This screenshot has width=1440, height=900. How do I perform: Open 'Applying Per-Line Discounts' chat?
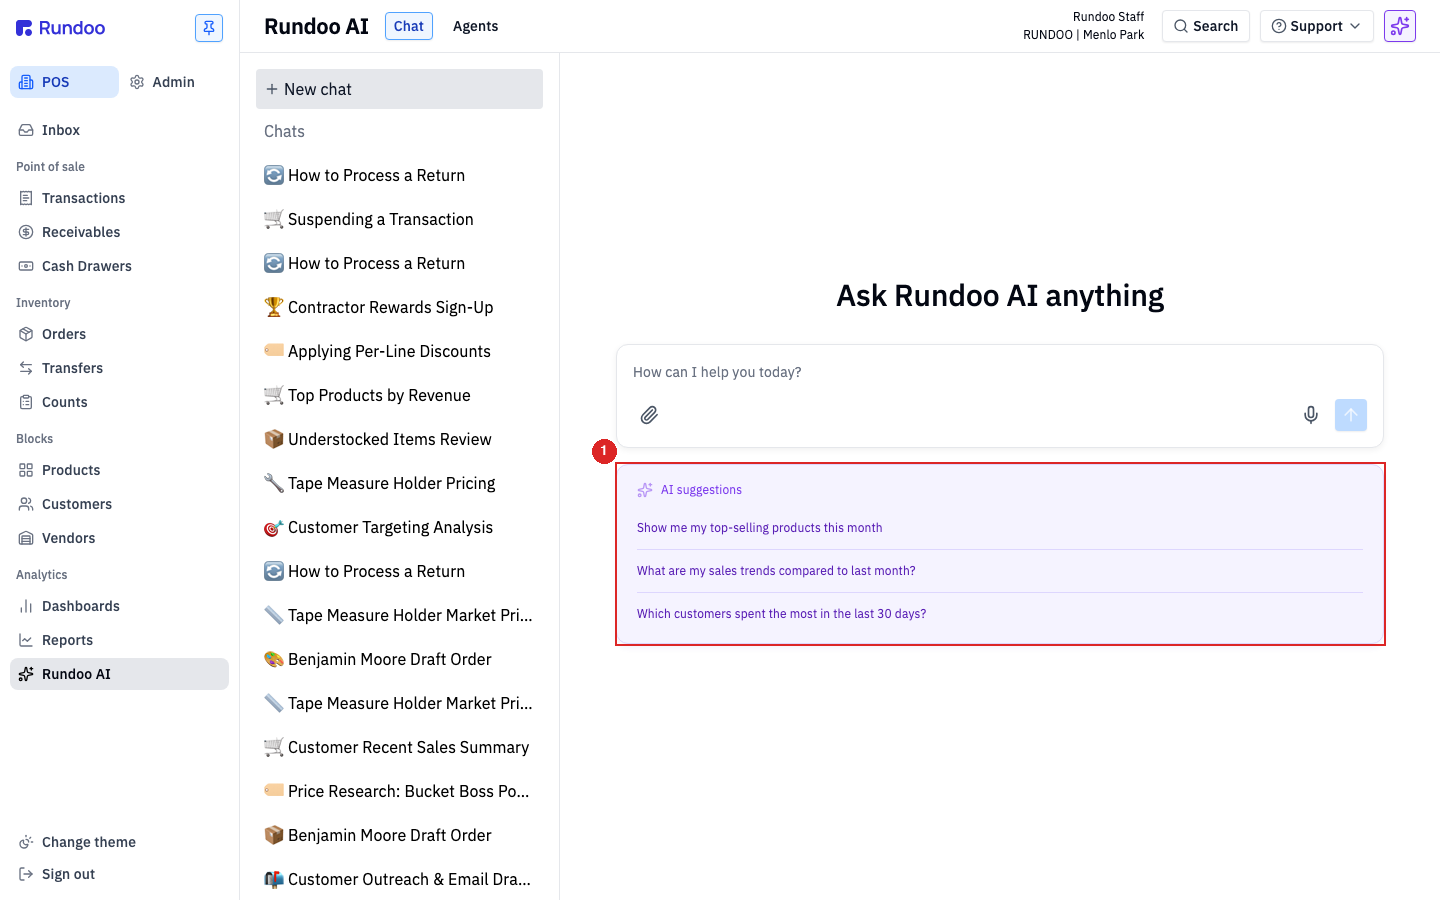[399, 351]
